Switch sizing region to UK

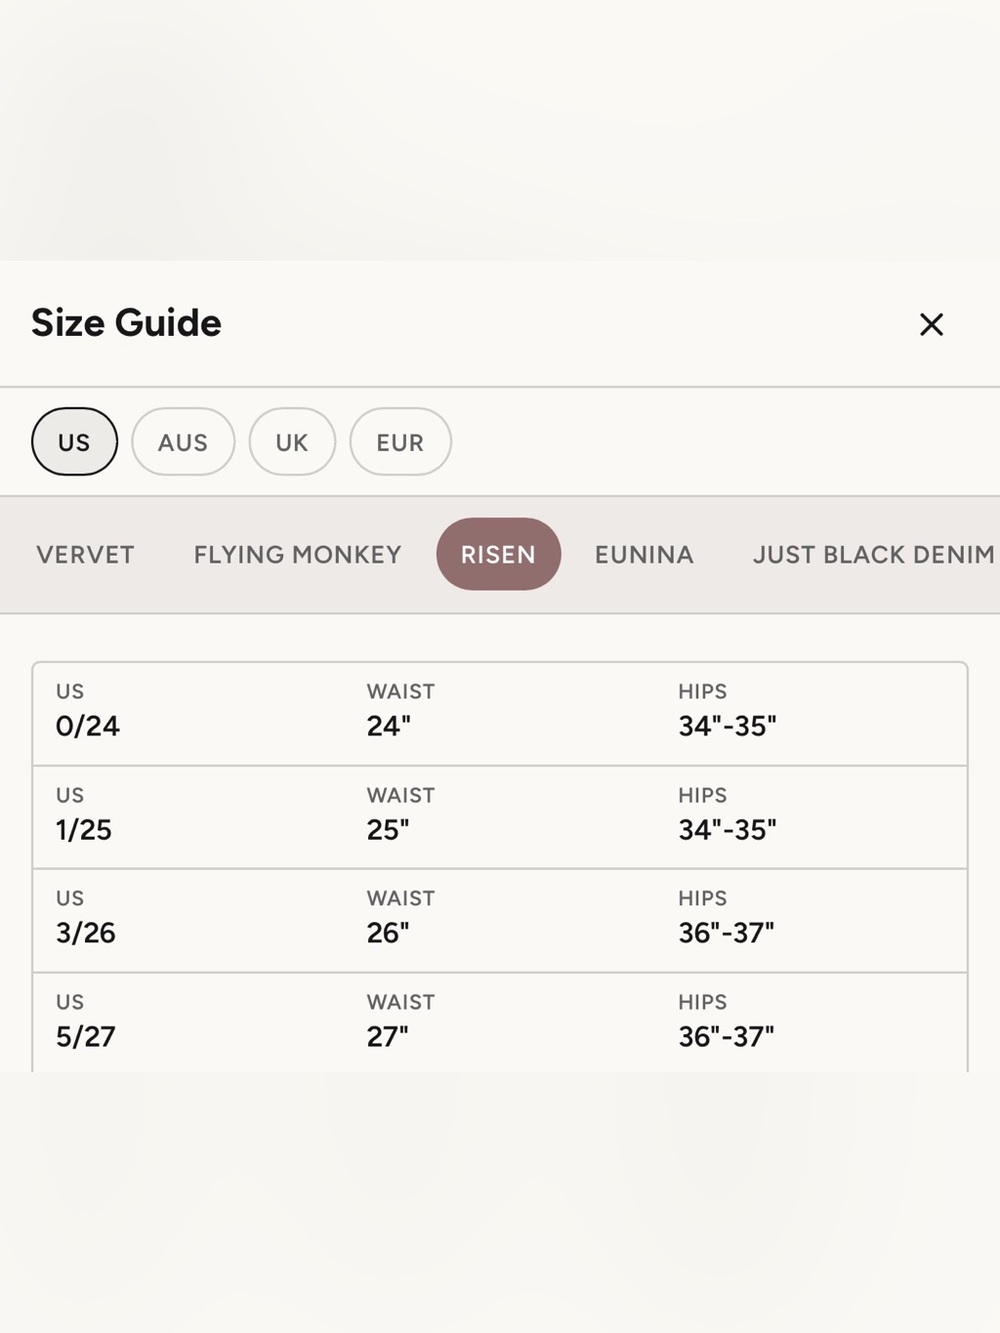tap(292, 441)
